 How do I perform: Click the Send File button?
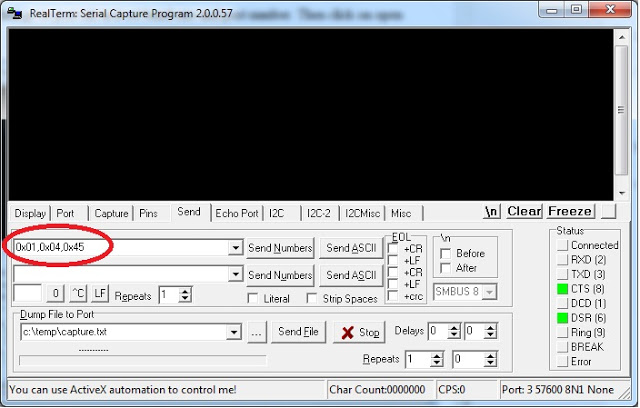coord(298,332)
